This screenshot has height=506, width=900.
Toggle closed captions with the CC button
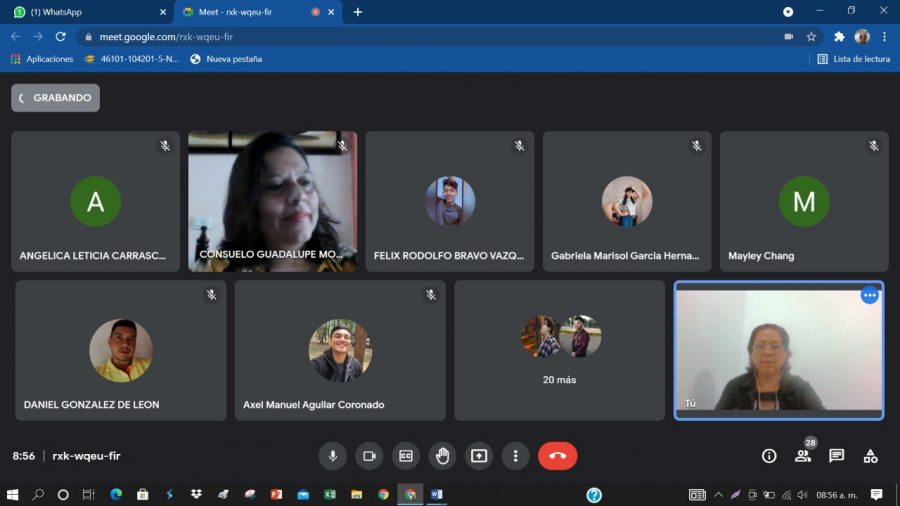coord(406,456)
